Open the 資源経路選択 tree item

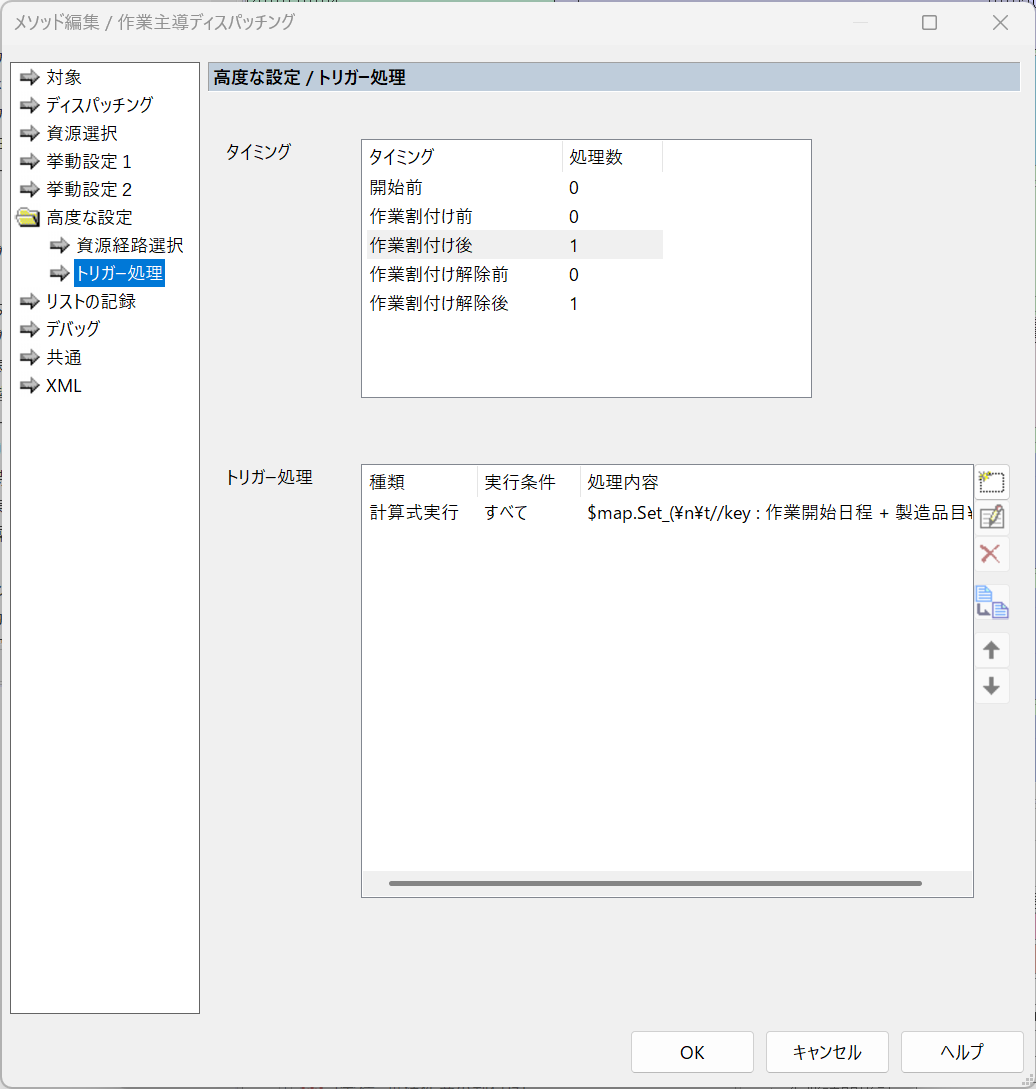click(129, 245)
